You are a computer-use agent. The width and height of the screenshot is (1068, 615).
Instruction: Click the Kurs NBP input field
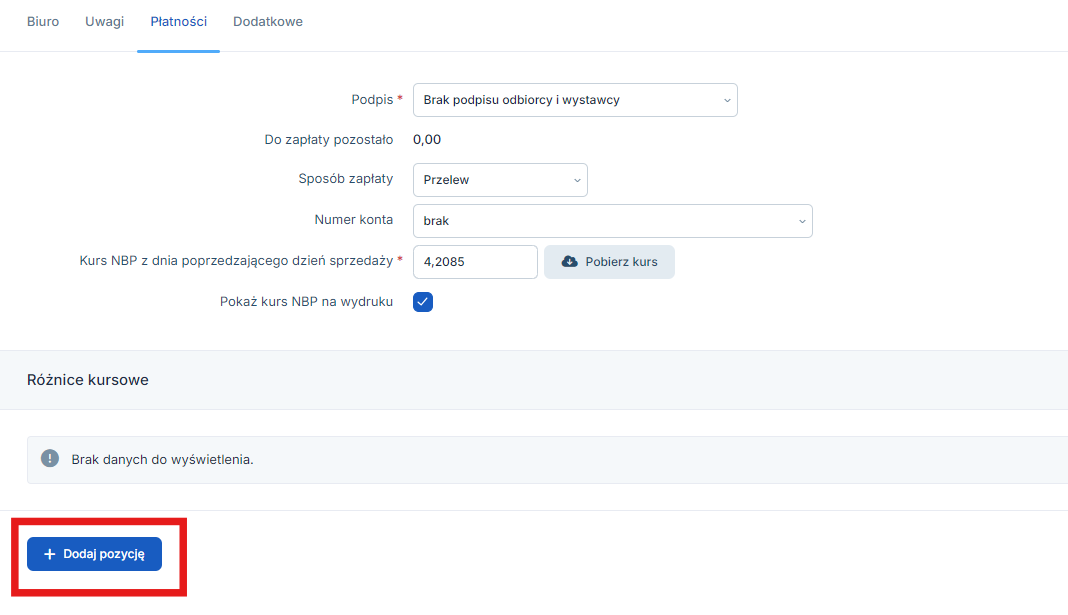pos(475,262)
